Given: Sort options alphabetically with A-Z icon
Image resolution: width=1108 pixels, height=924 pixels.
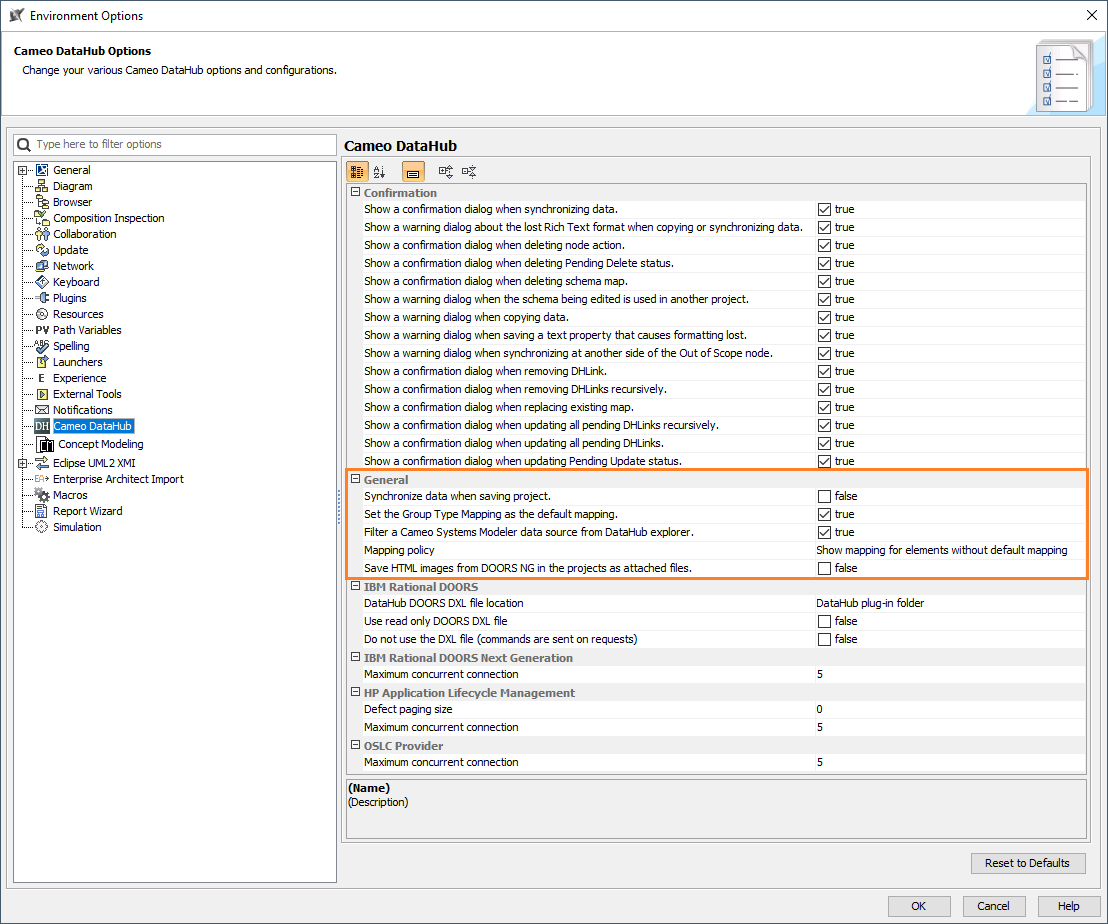Looking at the screenshot, I should pyautogui.click(x=381, y=171).
